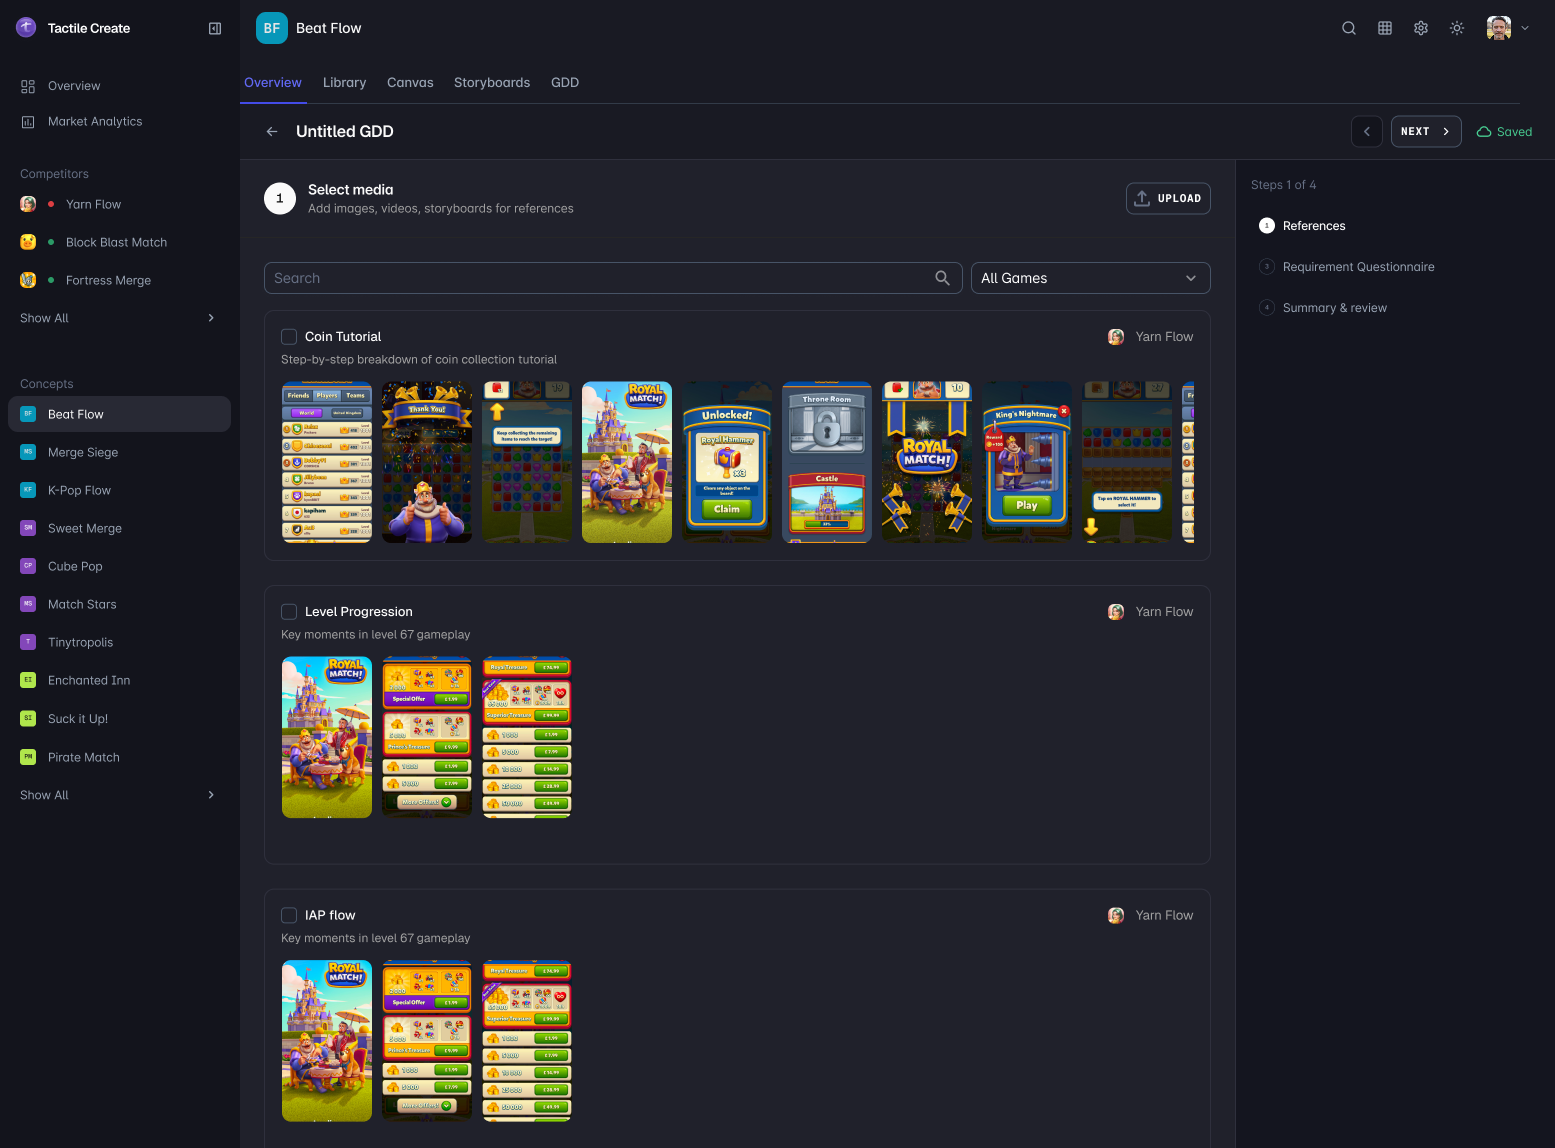Open the Canvas tab
Image resolution: width=1555 pixels, height=1148 pixels.
pyautogui.click(x=410, y=83)
